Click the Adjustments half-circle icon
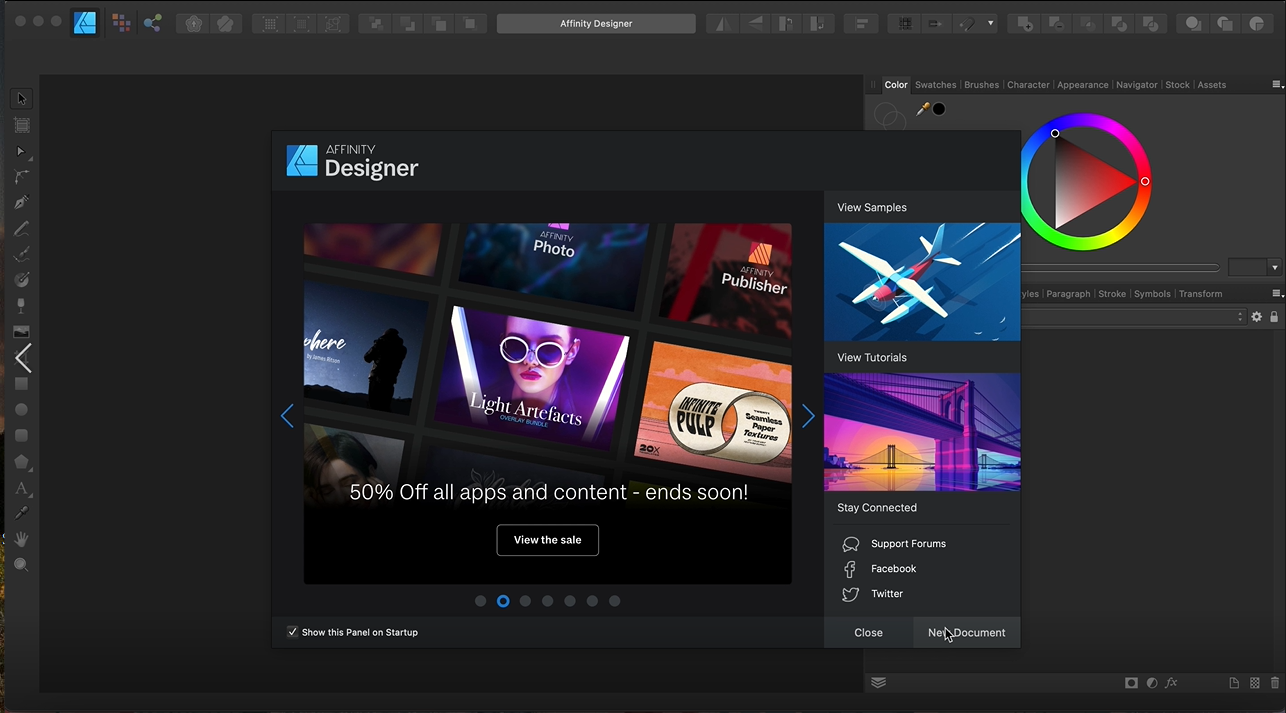This screenshot has width=1286, height=713. coord(1152,683)
